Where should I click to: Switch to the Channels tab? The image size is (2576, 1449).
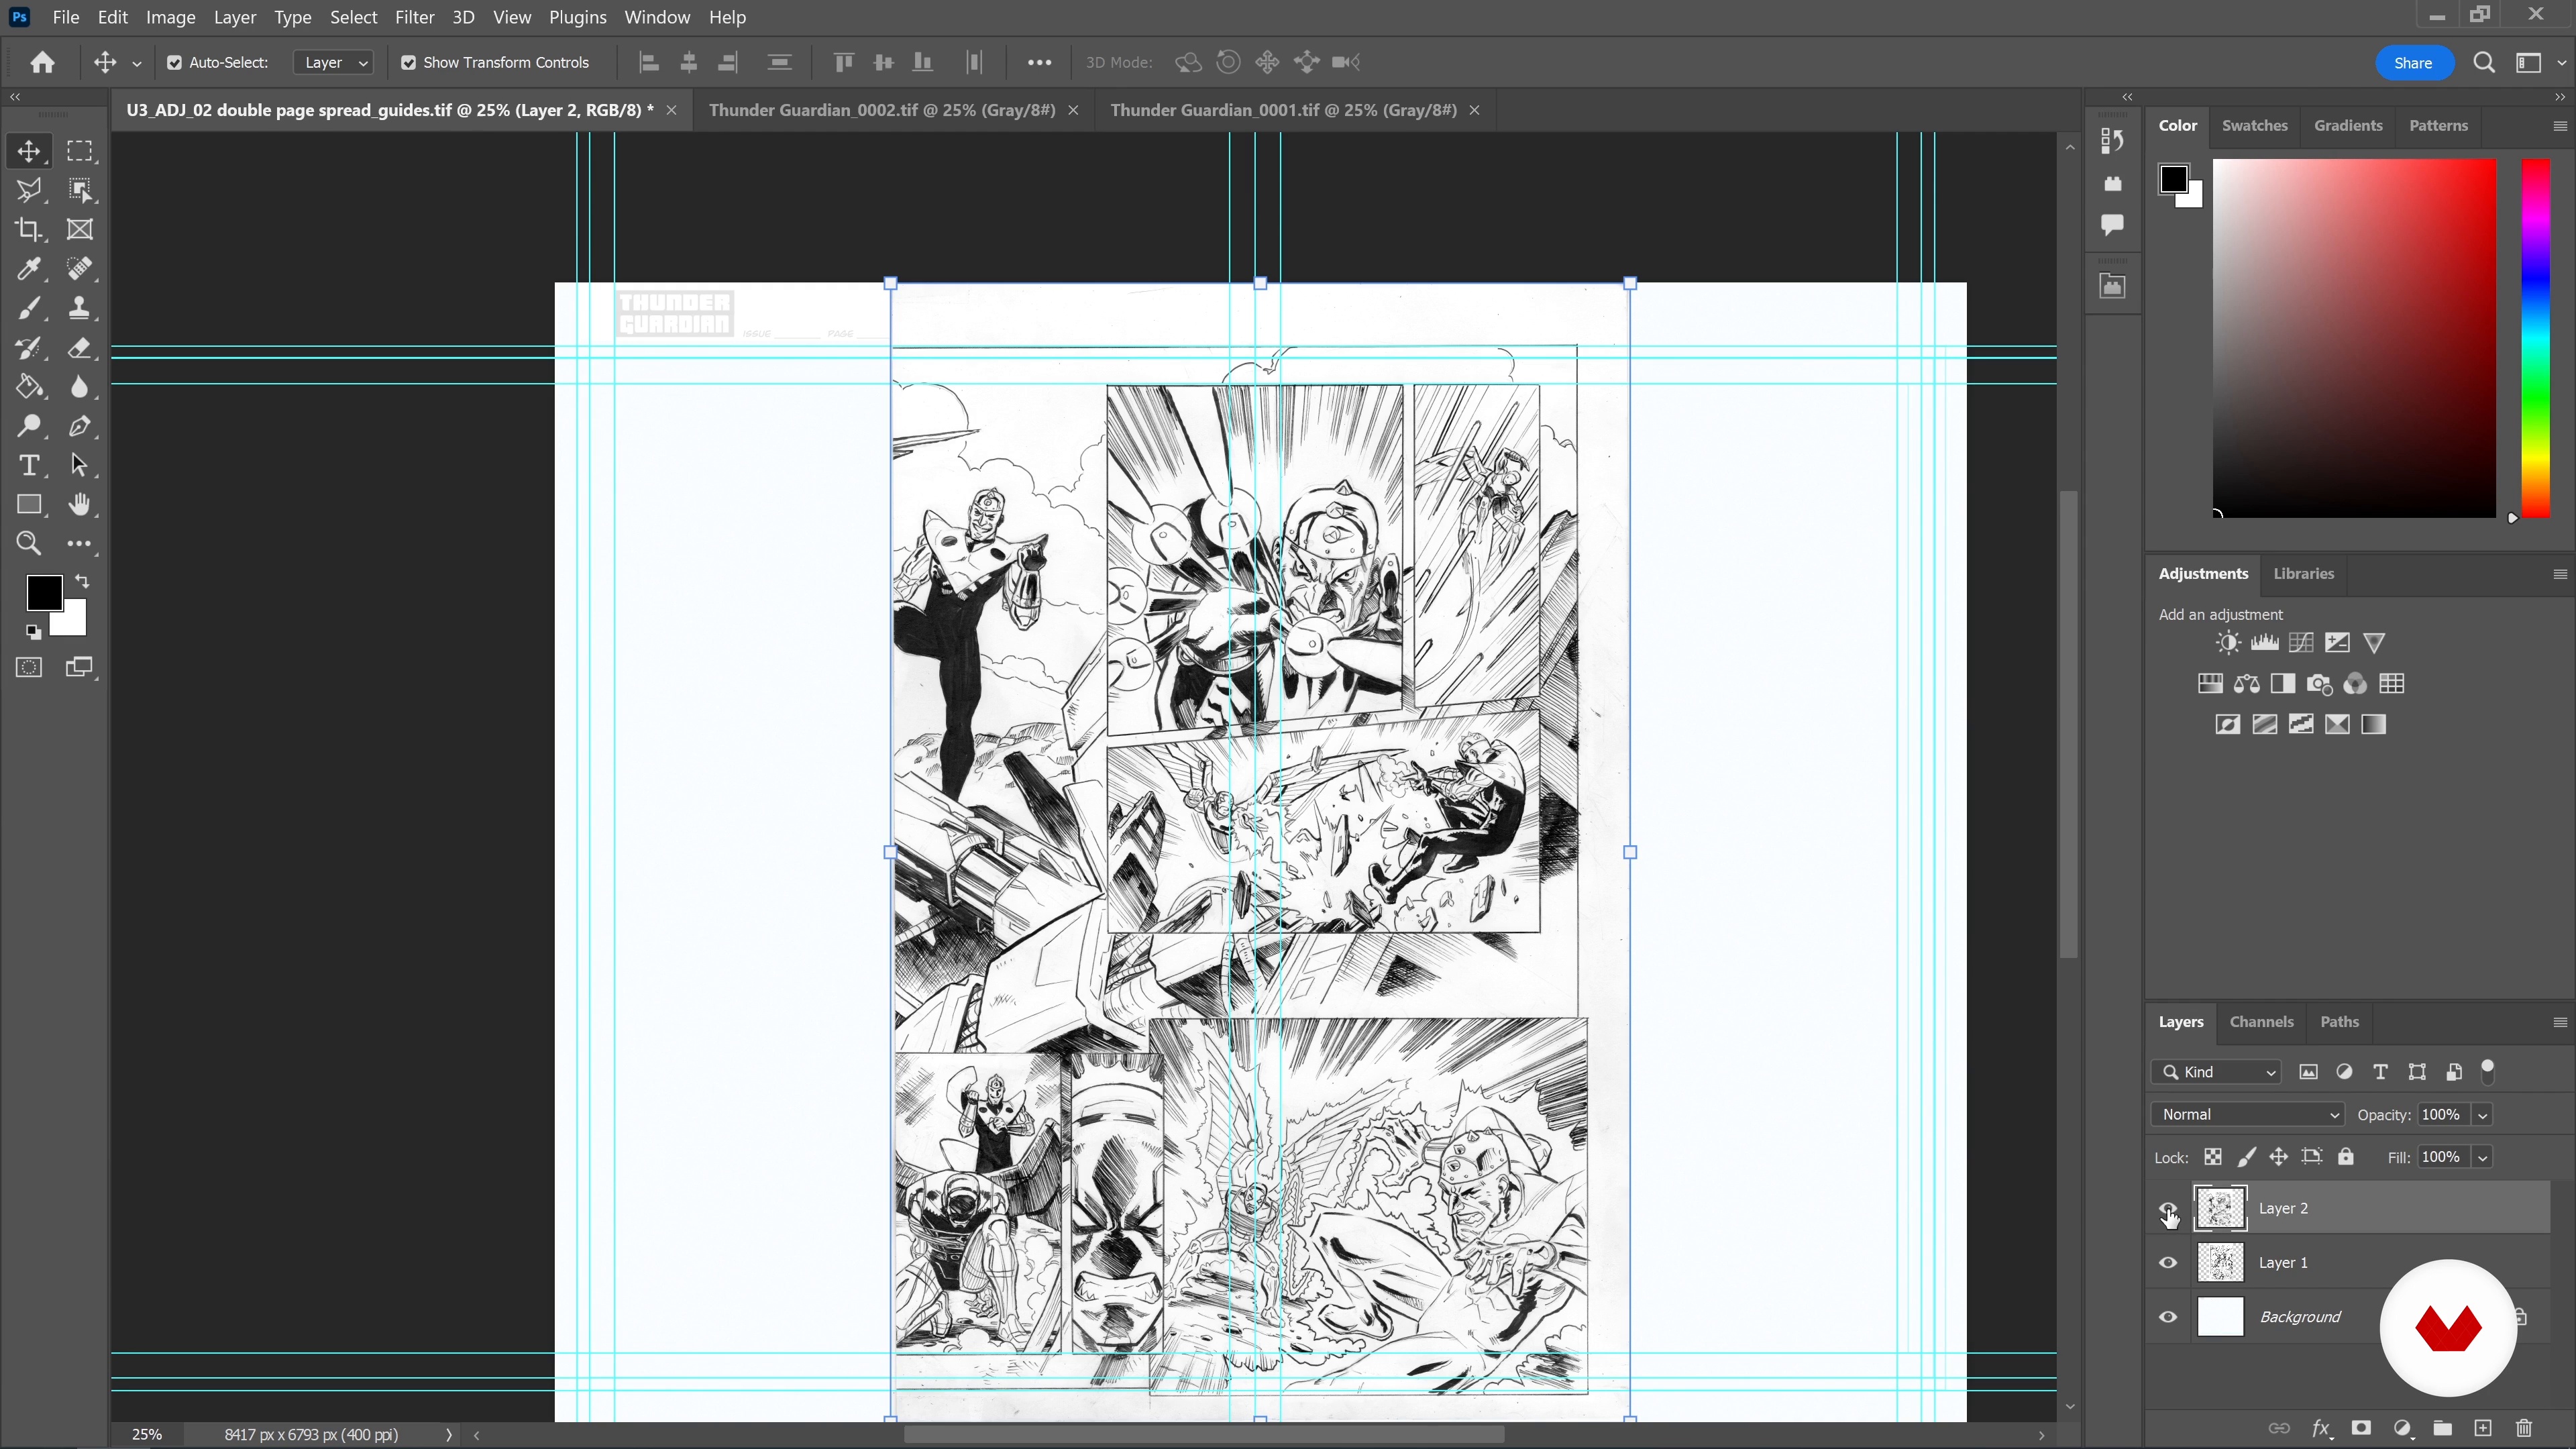(2261, 1022)
